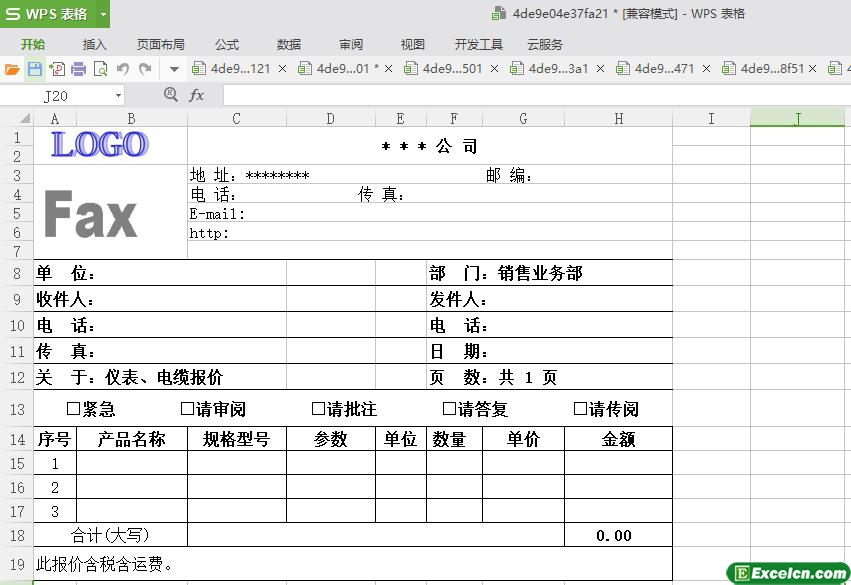
Task: Switch to the 4de9...471 document tab
Action: [x=656, y=69]
